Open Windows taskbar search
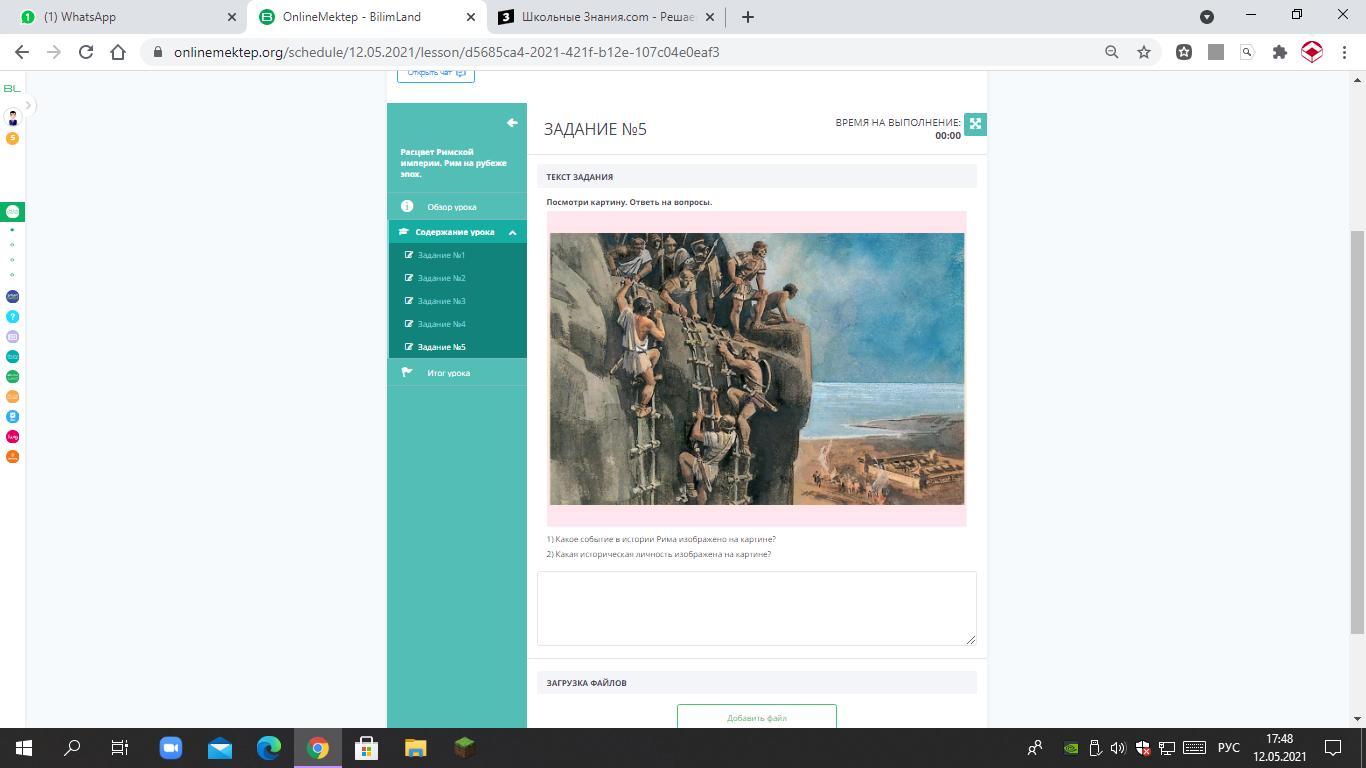Screen dimensions: 1366x768 (72, 748)
